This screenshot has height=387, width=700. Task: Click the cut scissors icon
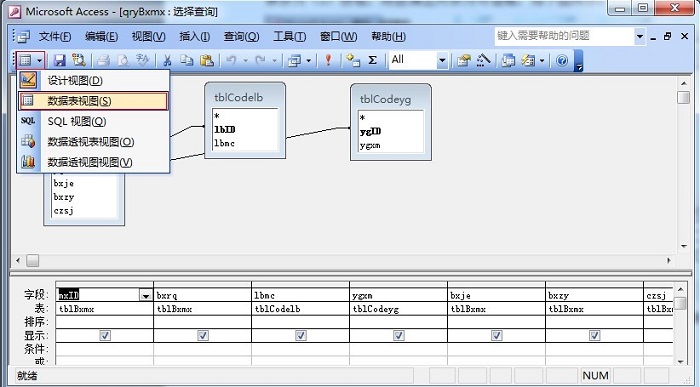[167, 60]
